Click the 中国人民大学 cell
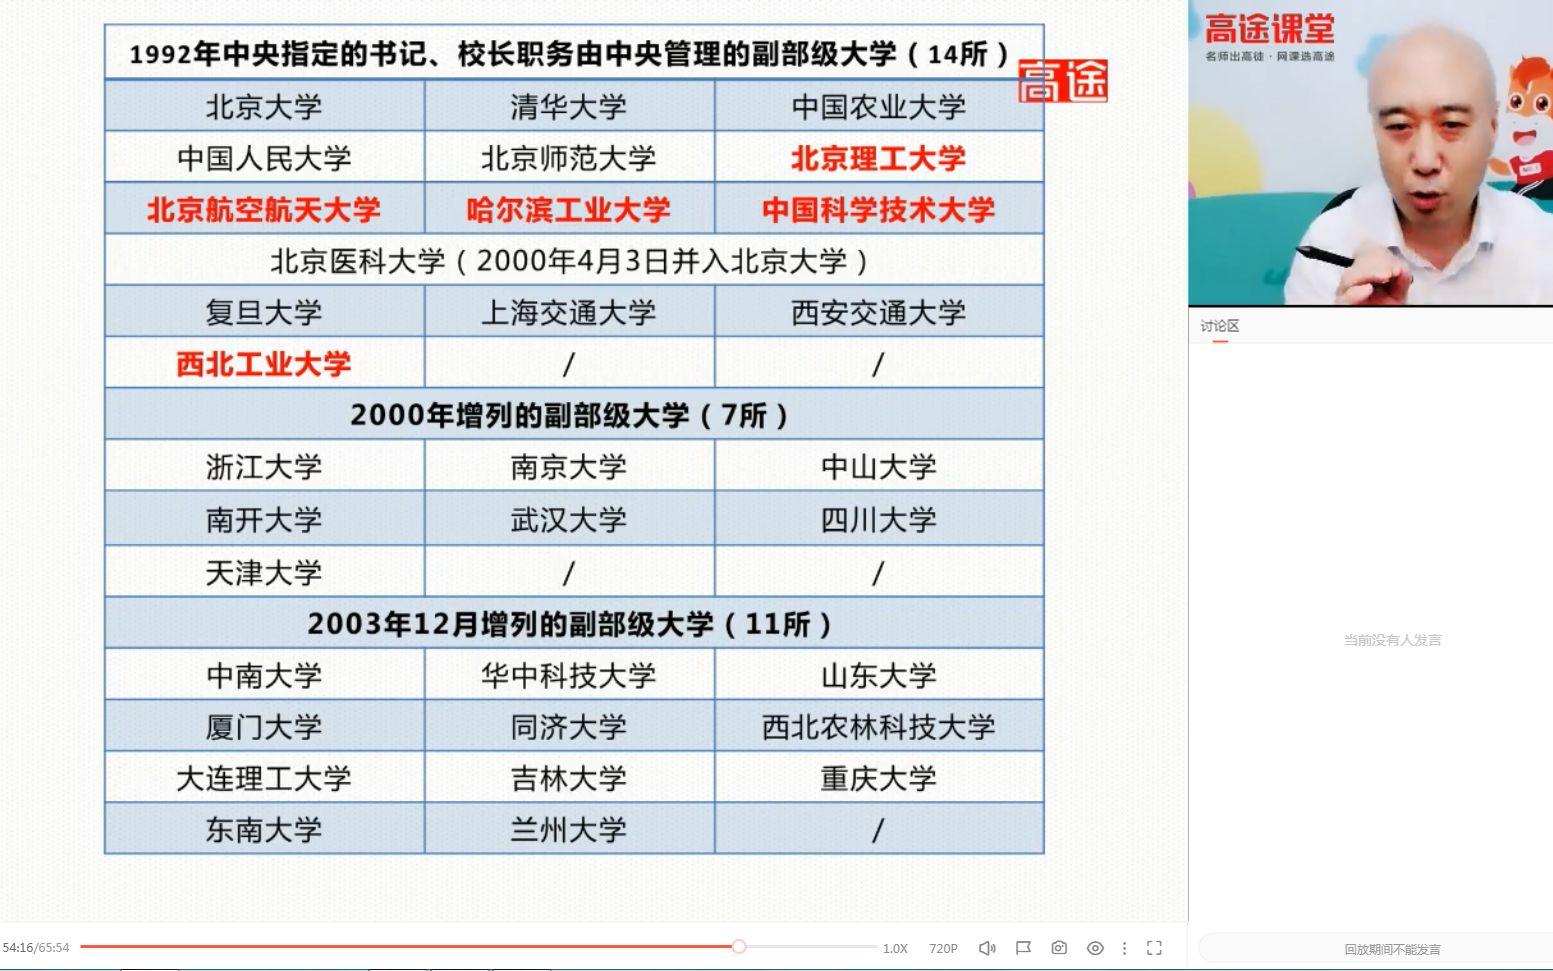The height and width of the screenshot is (971, 1553). coord(264,157)
